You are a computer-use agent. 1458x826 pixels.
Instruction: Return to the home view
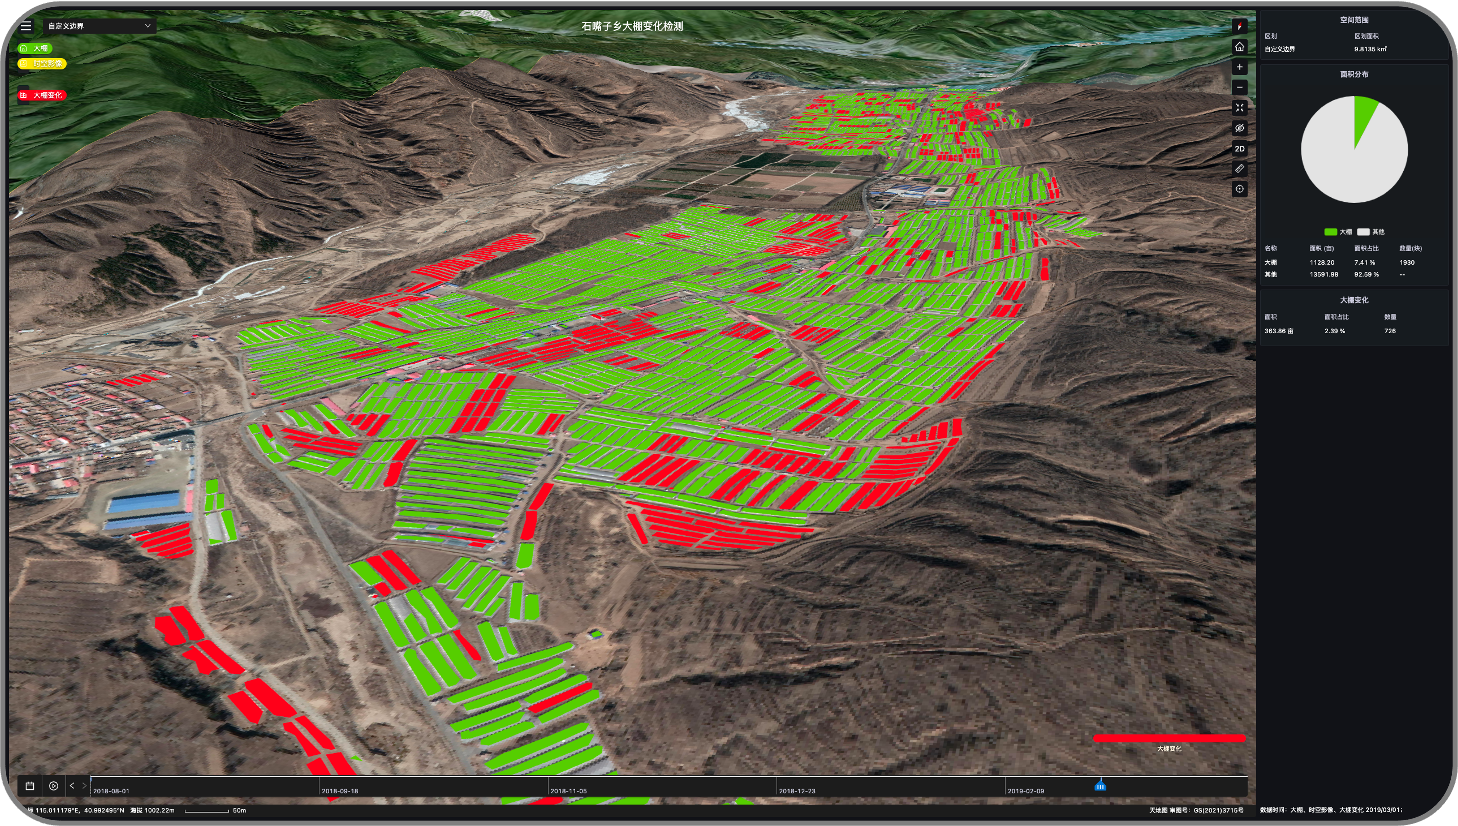(x=1240, y=47)
